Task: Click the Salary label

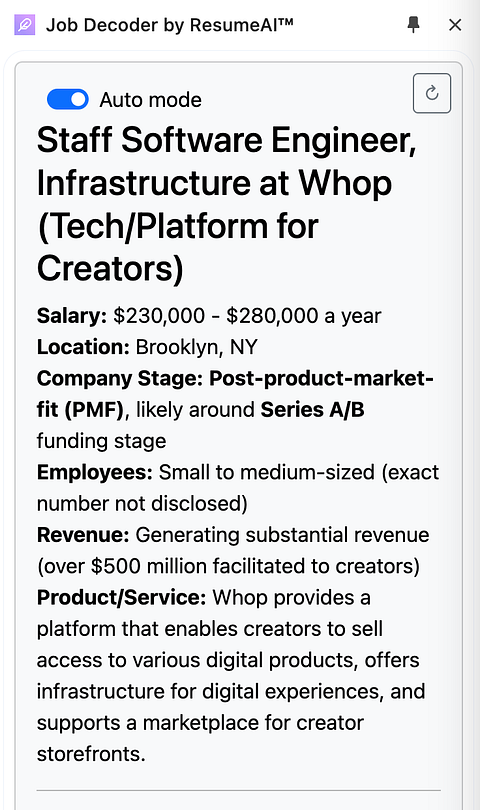Action: (71, 316)
